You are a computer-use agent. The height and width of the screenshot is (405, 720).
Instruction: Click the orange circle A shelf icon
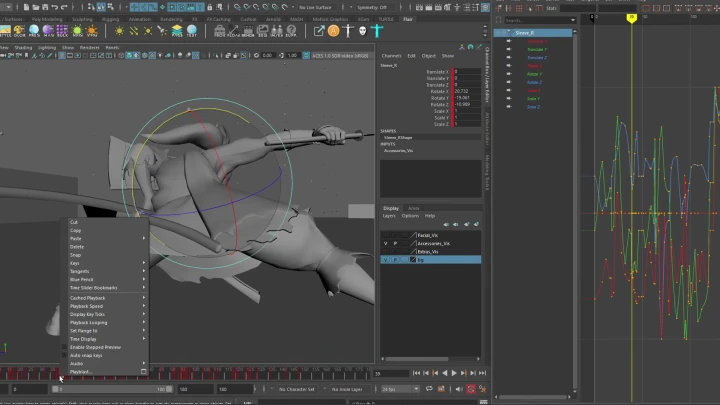pos(334,31)
